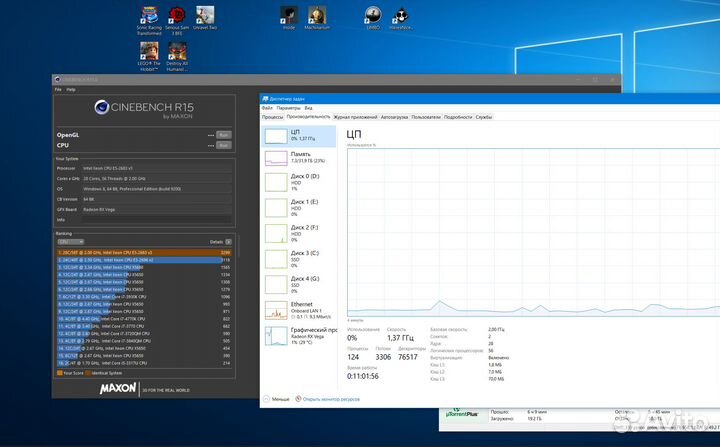720x447 pixels.
Task: Select the Память performance item
Action: point(299,158)
